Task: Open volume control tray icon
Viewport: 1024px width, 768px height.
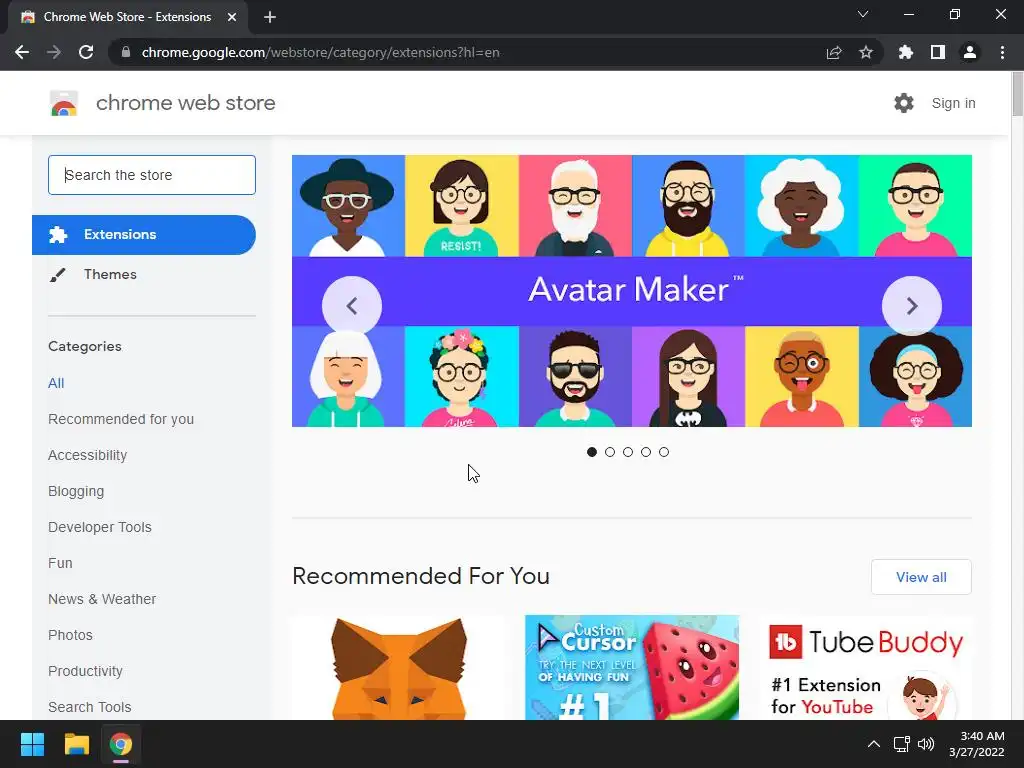Action: click(x=926, y=744)
